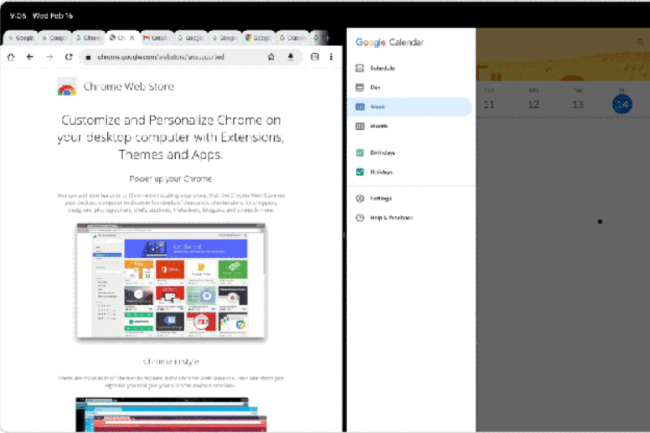This screenshot has height=433, width=650.
Task: Click Chrome back arrow
Action: point(30,57)
